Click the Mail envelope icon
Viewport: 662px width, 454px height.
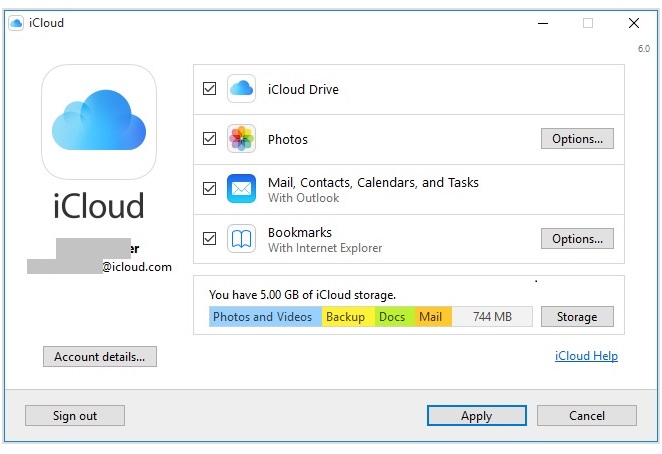tap(241, 188)
